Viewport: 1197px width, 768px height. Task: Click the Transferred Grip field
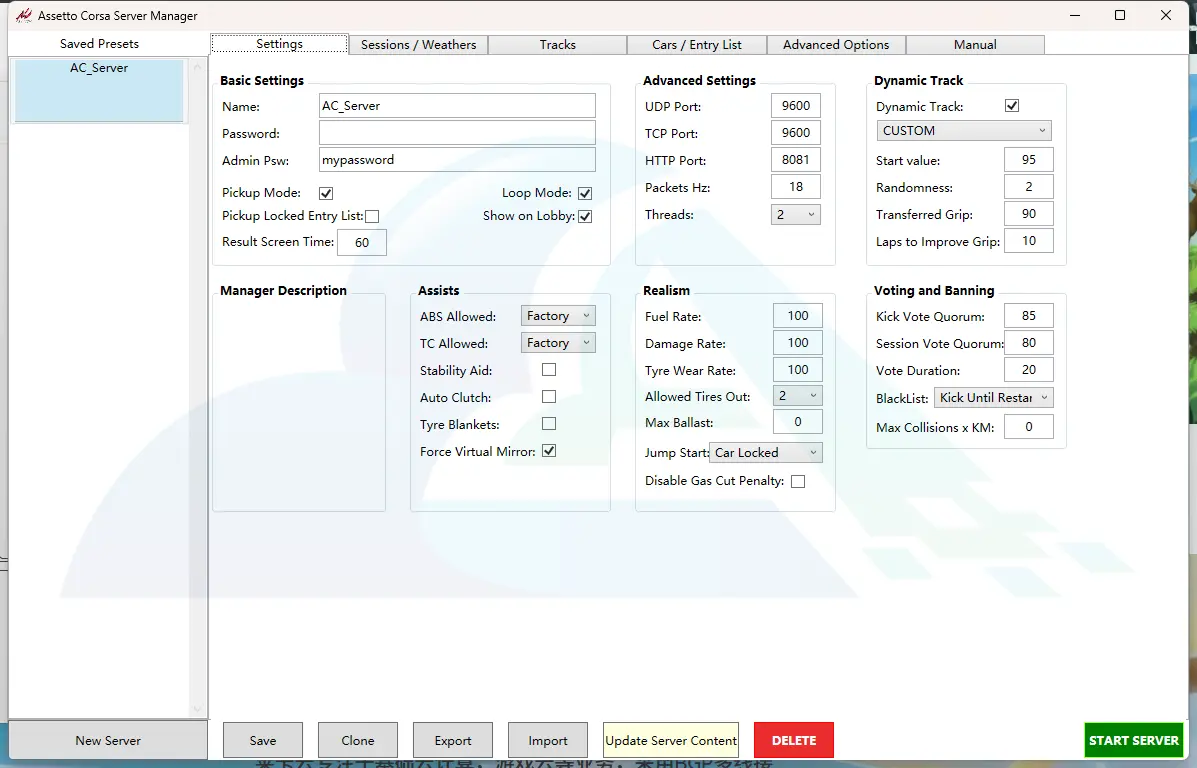tap(1028, 214)
